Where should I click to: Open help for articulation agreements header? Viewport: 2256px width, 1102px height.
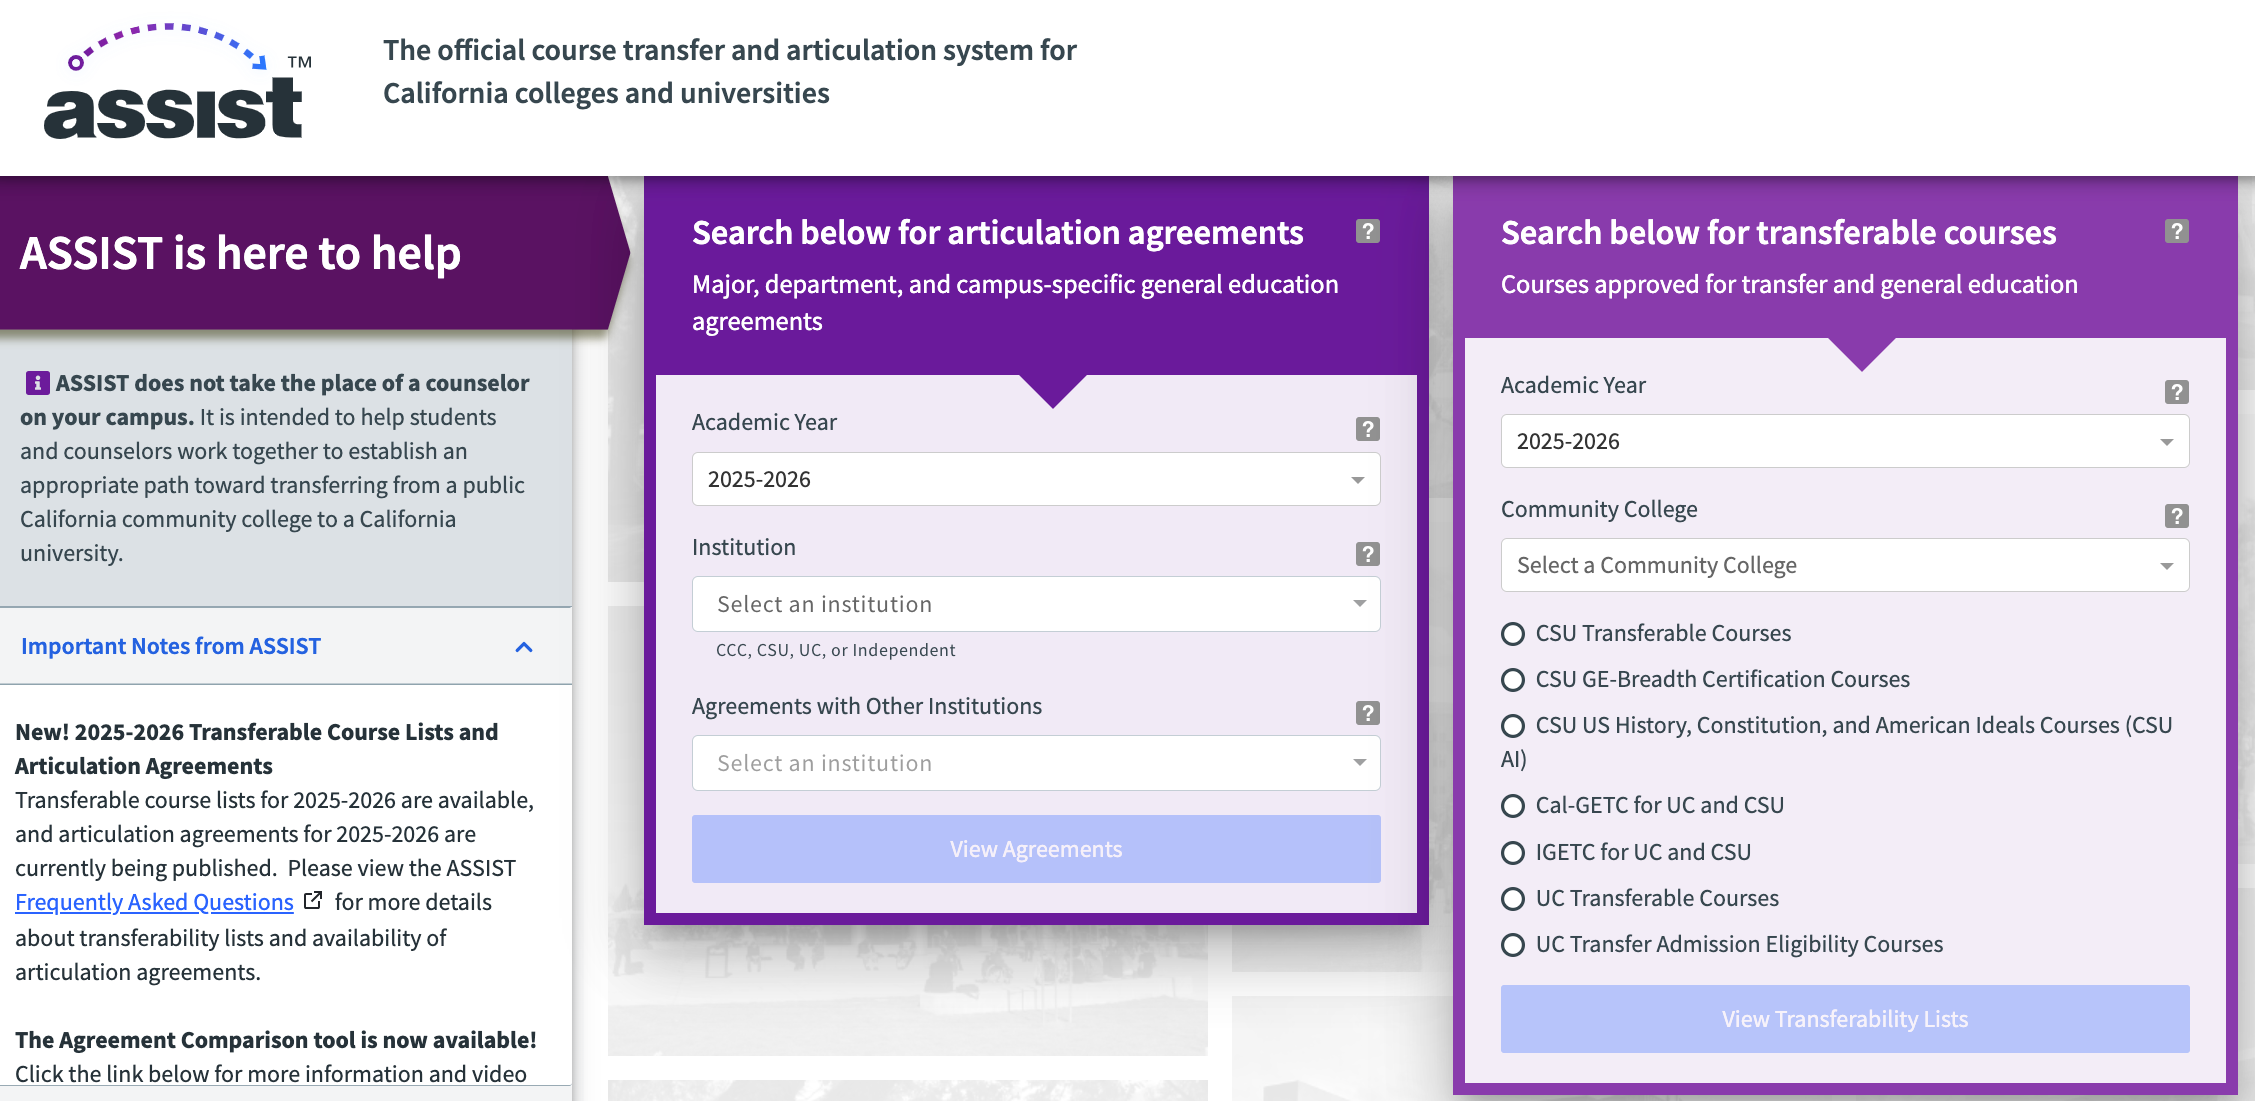click(x=1367, y=231)
